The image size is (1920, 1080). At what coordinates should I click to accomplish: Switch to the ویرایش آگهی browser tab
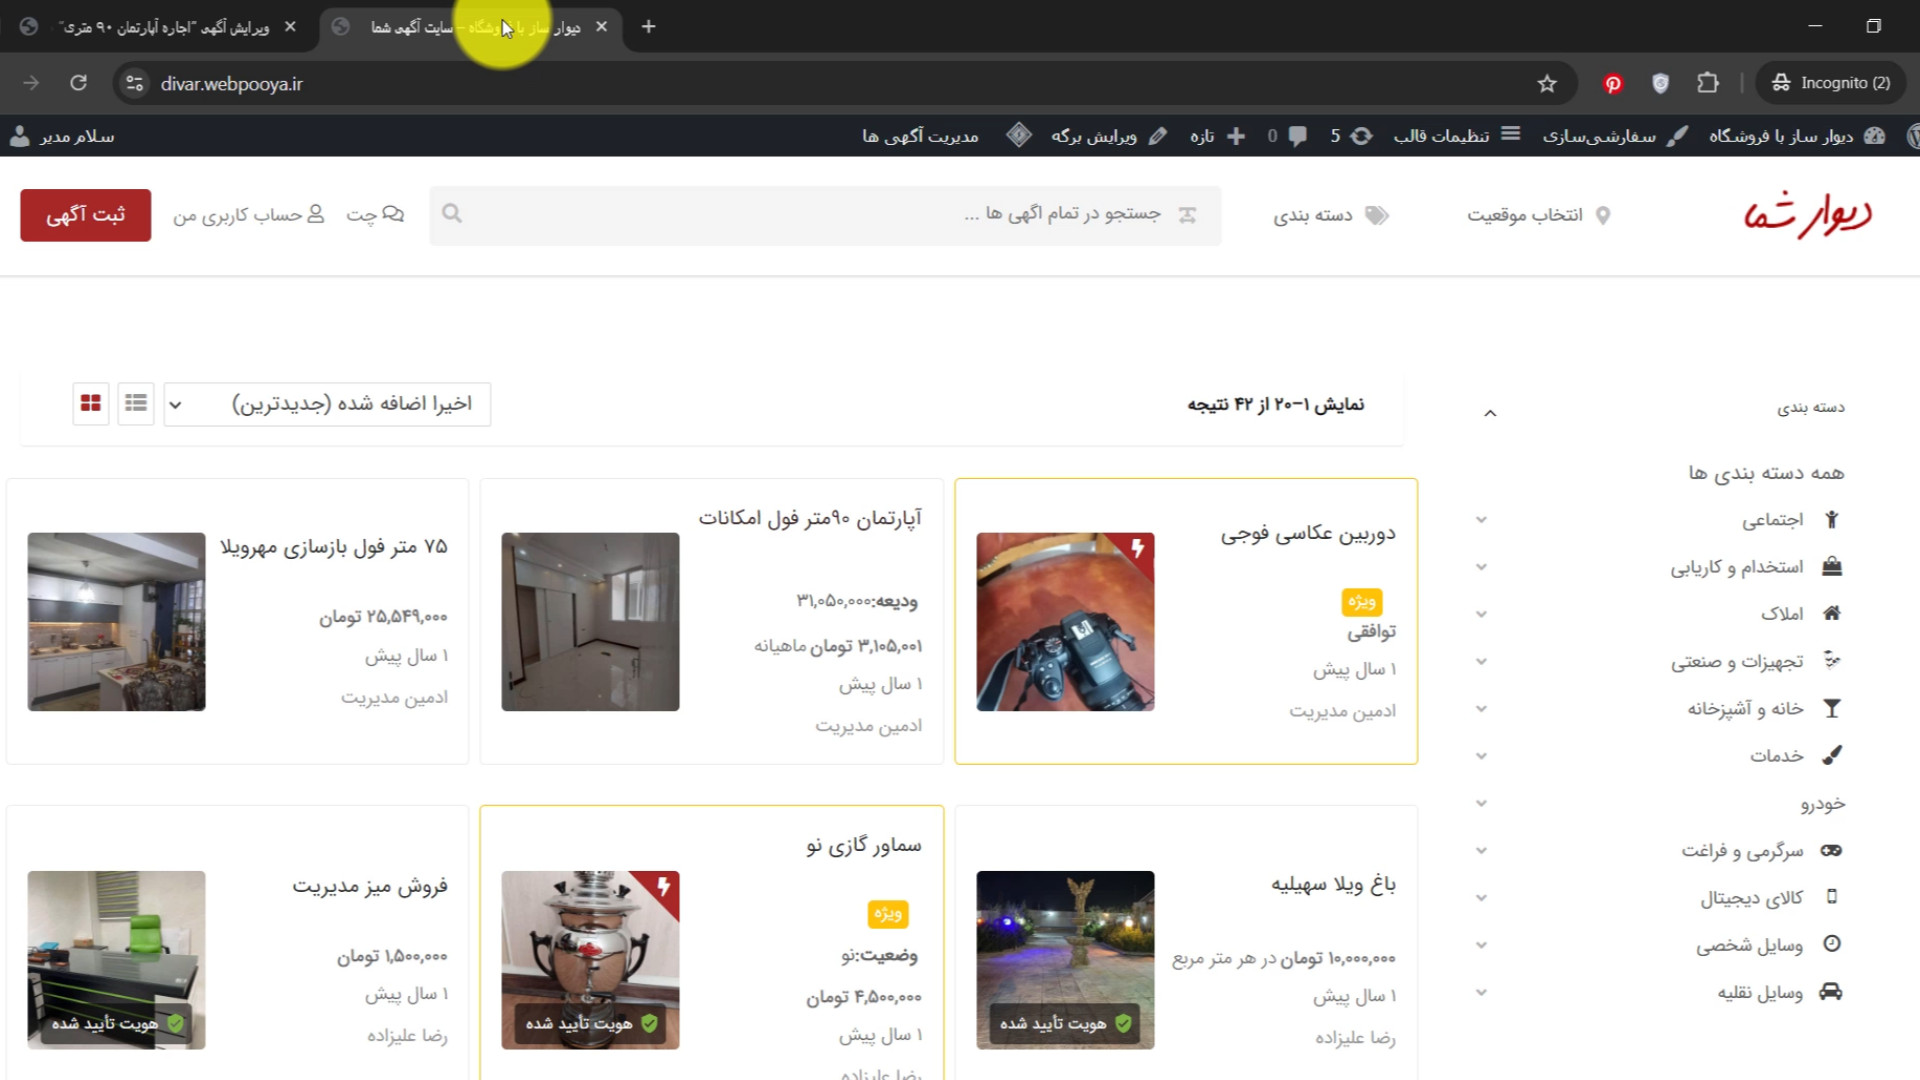click(x=165, y=27)
